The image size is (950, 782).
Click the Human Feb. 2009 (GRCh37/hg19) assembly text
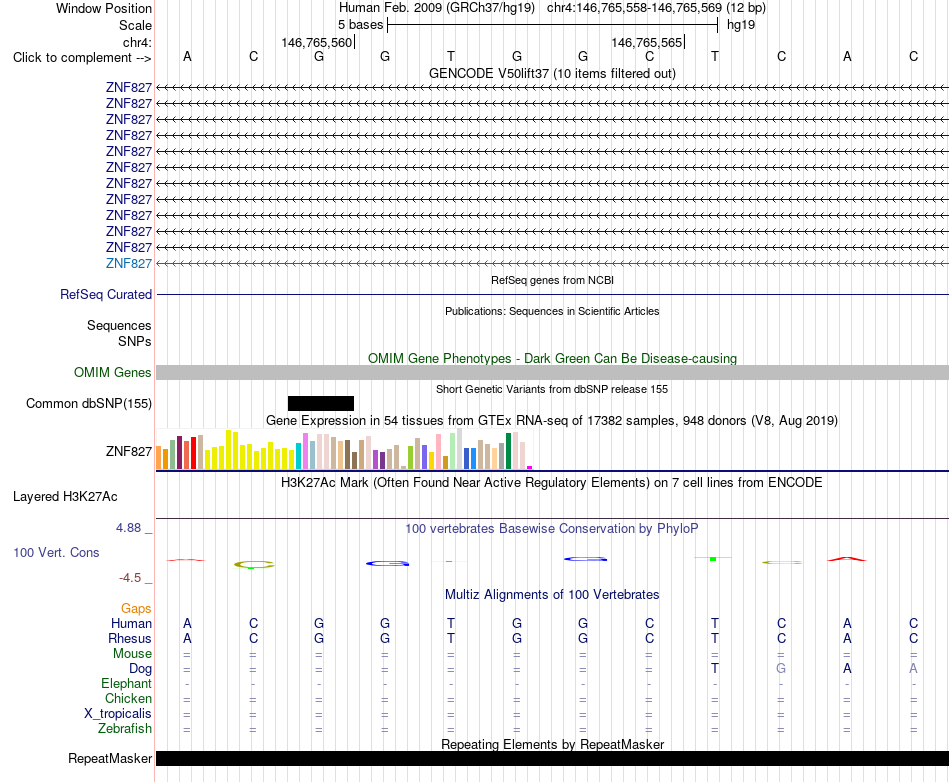437,8
